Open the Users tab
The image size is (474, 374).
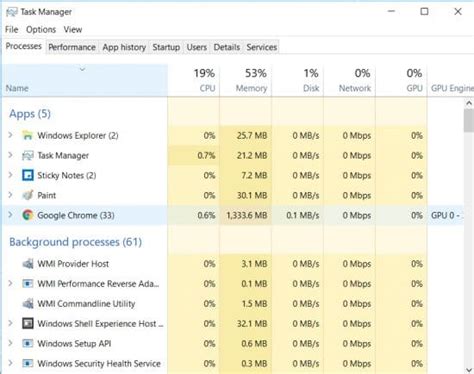(197, 47)
